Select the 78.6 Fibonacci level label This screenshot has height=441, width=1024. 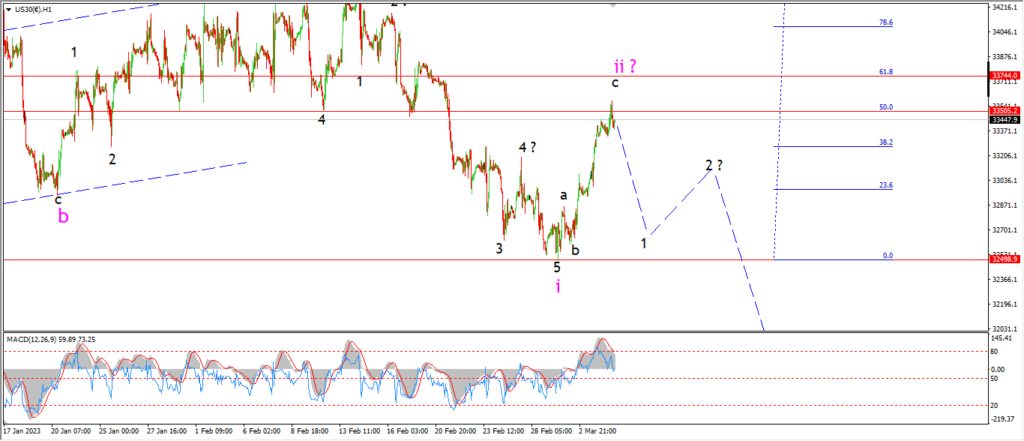pos(886,22)
